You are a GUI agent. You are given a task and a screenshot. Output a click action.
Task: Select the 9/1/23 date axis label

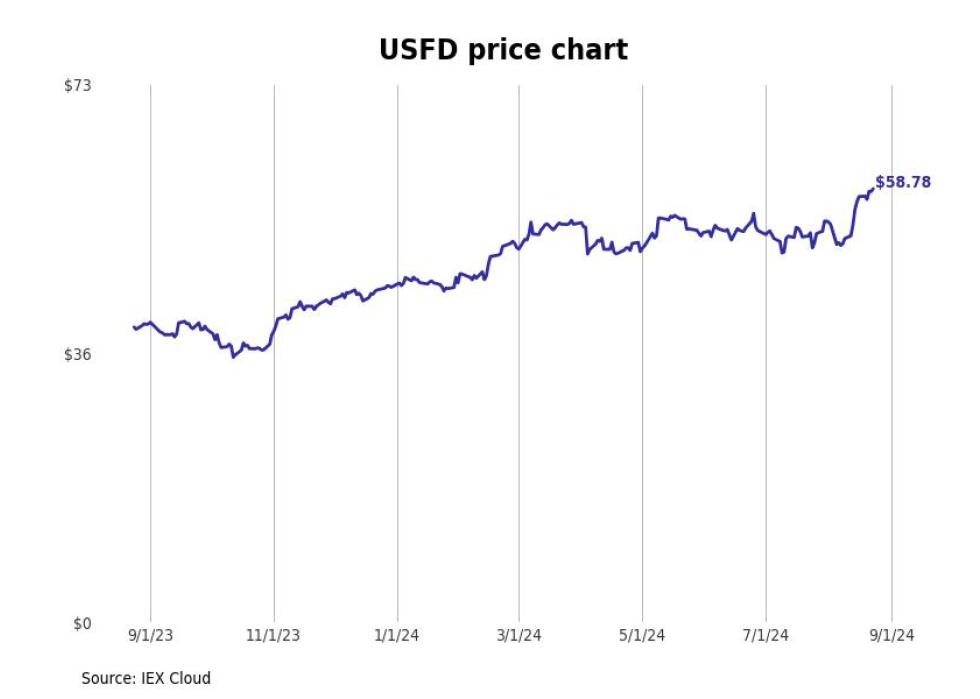point(151,635)
